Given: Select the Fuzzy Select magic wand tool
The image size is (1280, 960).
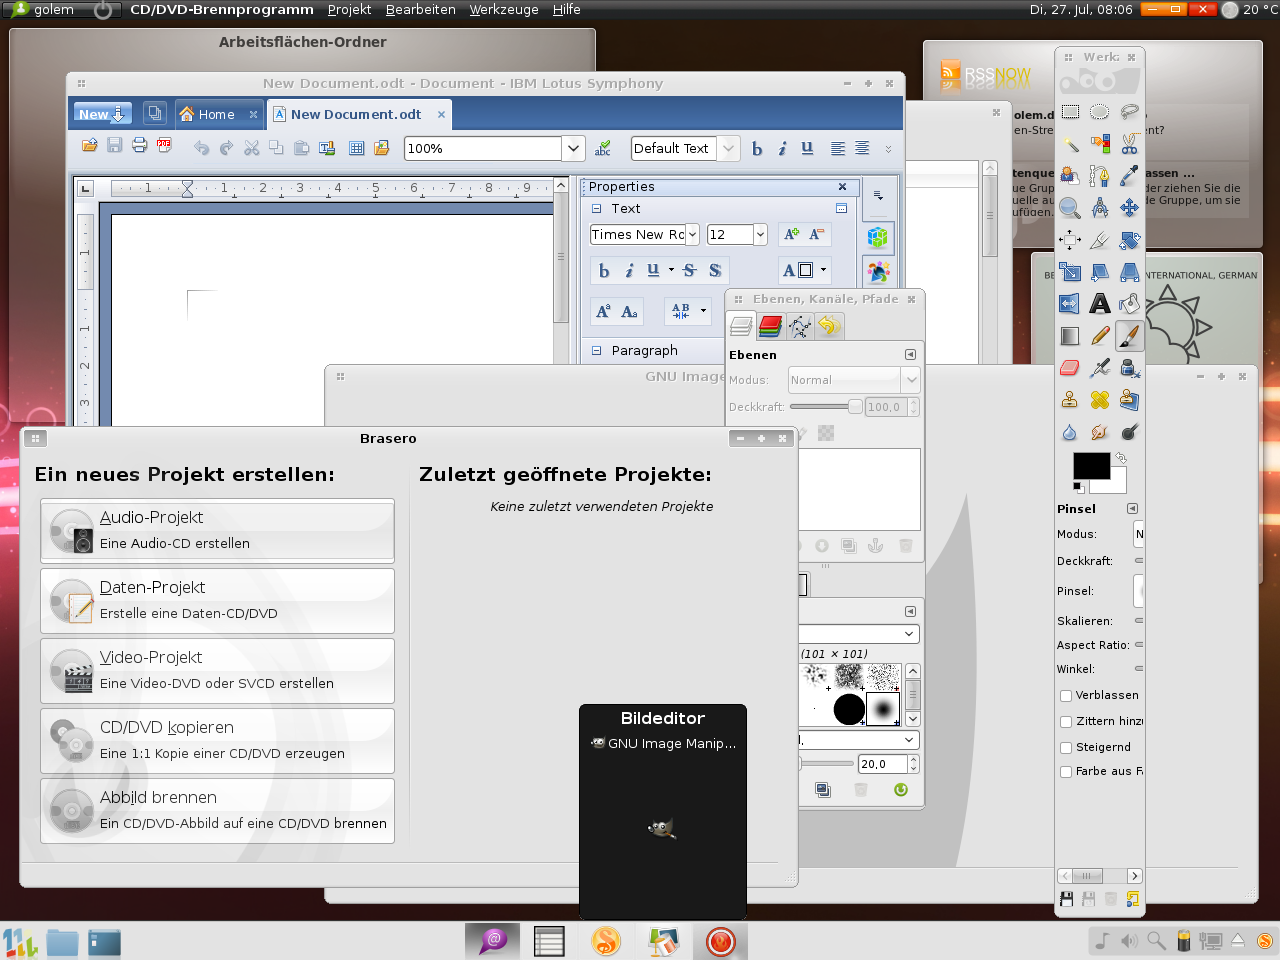Looking at the screenshot, I should (x=1068, y=144).
